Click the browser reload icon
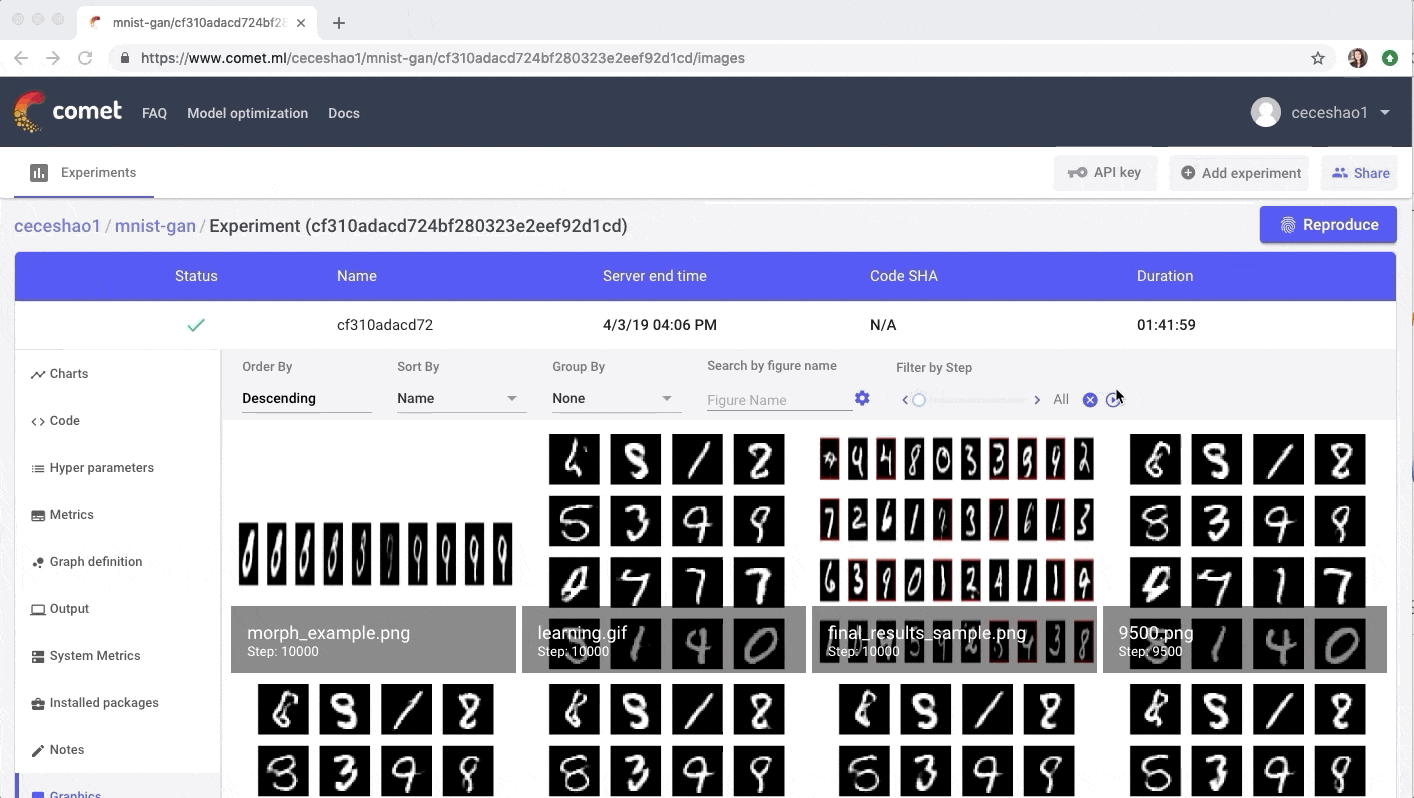The height and width of the screenshot is (798, 1414). click(x=85, y=58)
